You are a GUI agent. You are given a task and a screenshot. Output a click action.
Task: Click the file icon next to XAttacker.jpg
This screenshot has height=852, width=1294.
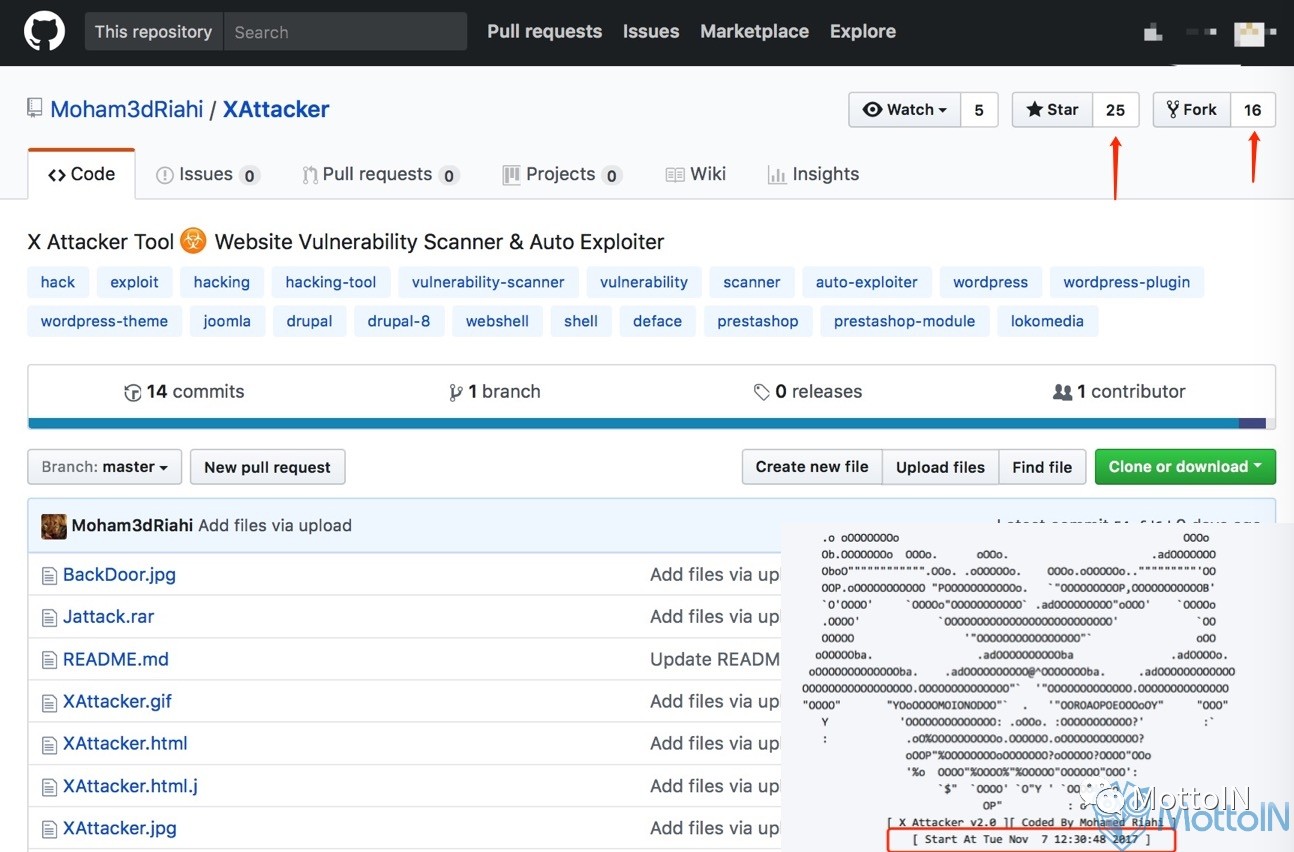coord(49,829)
